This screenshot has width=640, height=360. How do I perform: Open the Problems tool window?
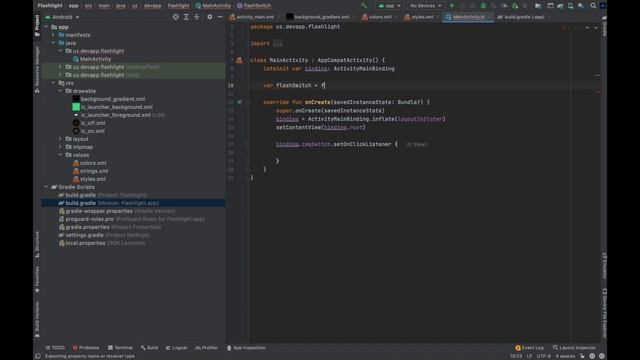point(86,348)
